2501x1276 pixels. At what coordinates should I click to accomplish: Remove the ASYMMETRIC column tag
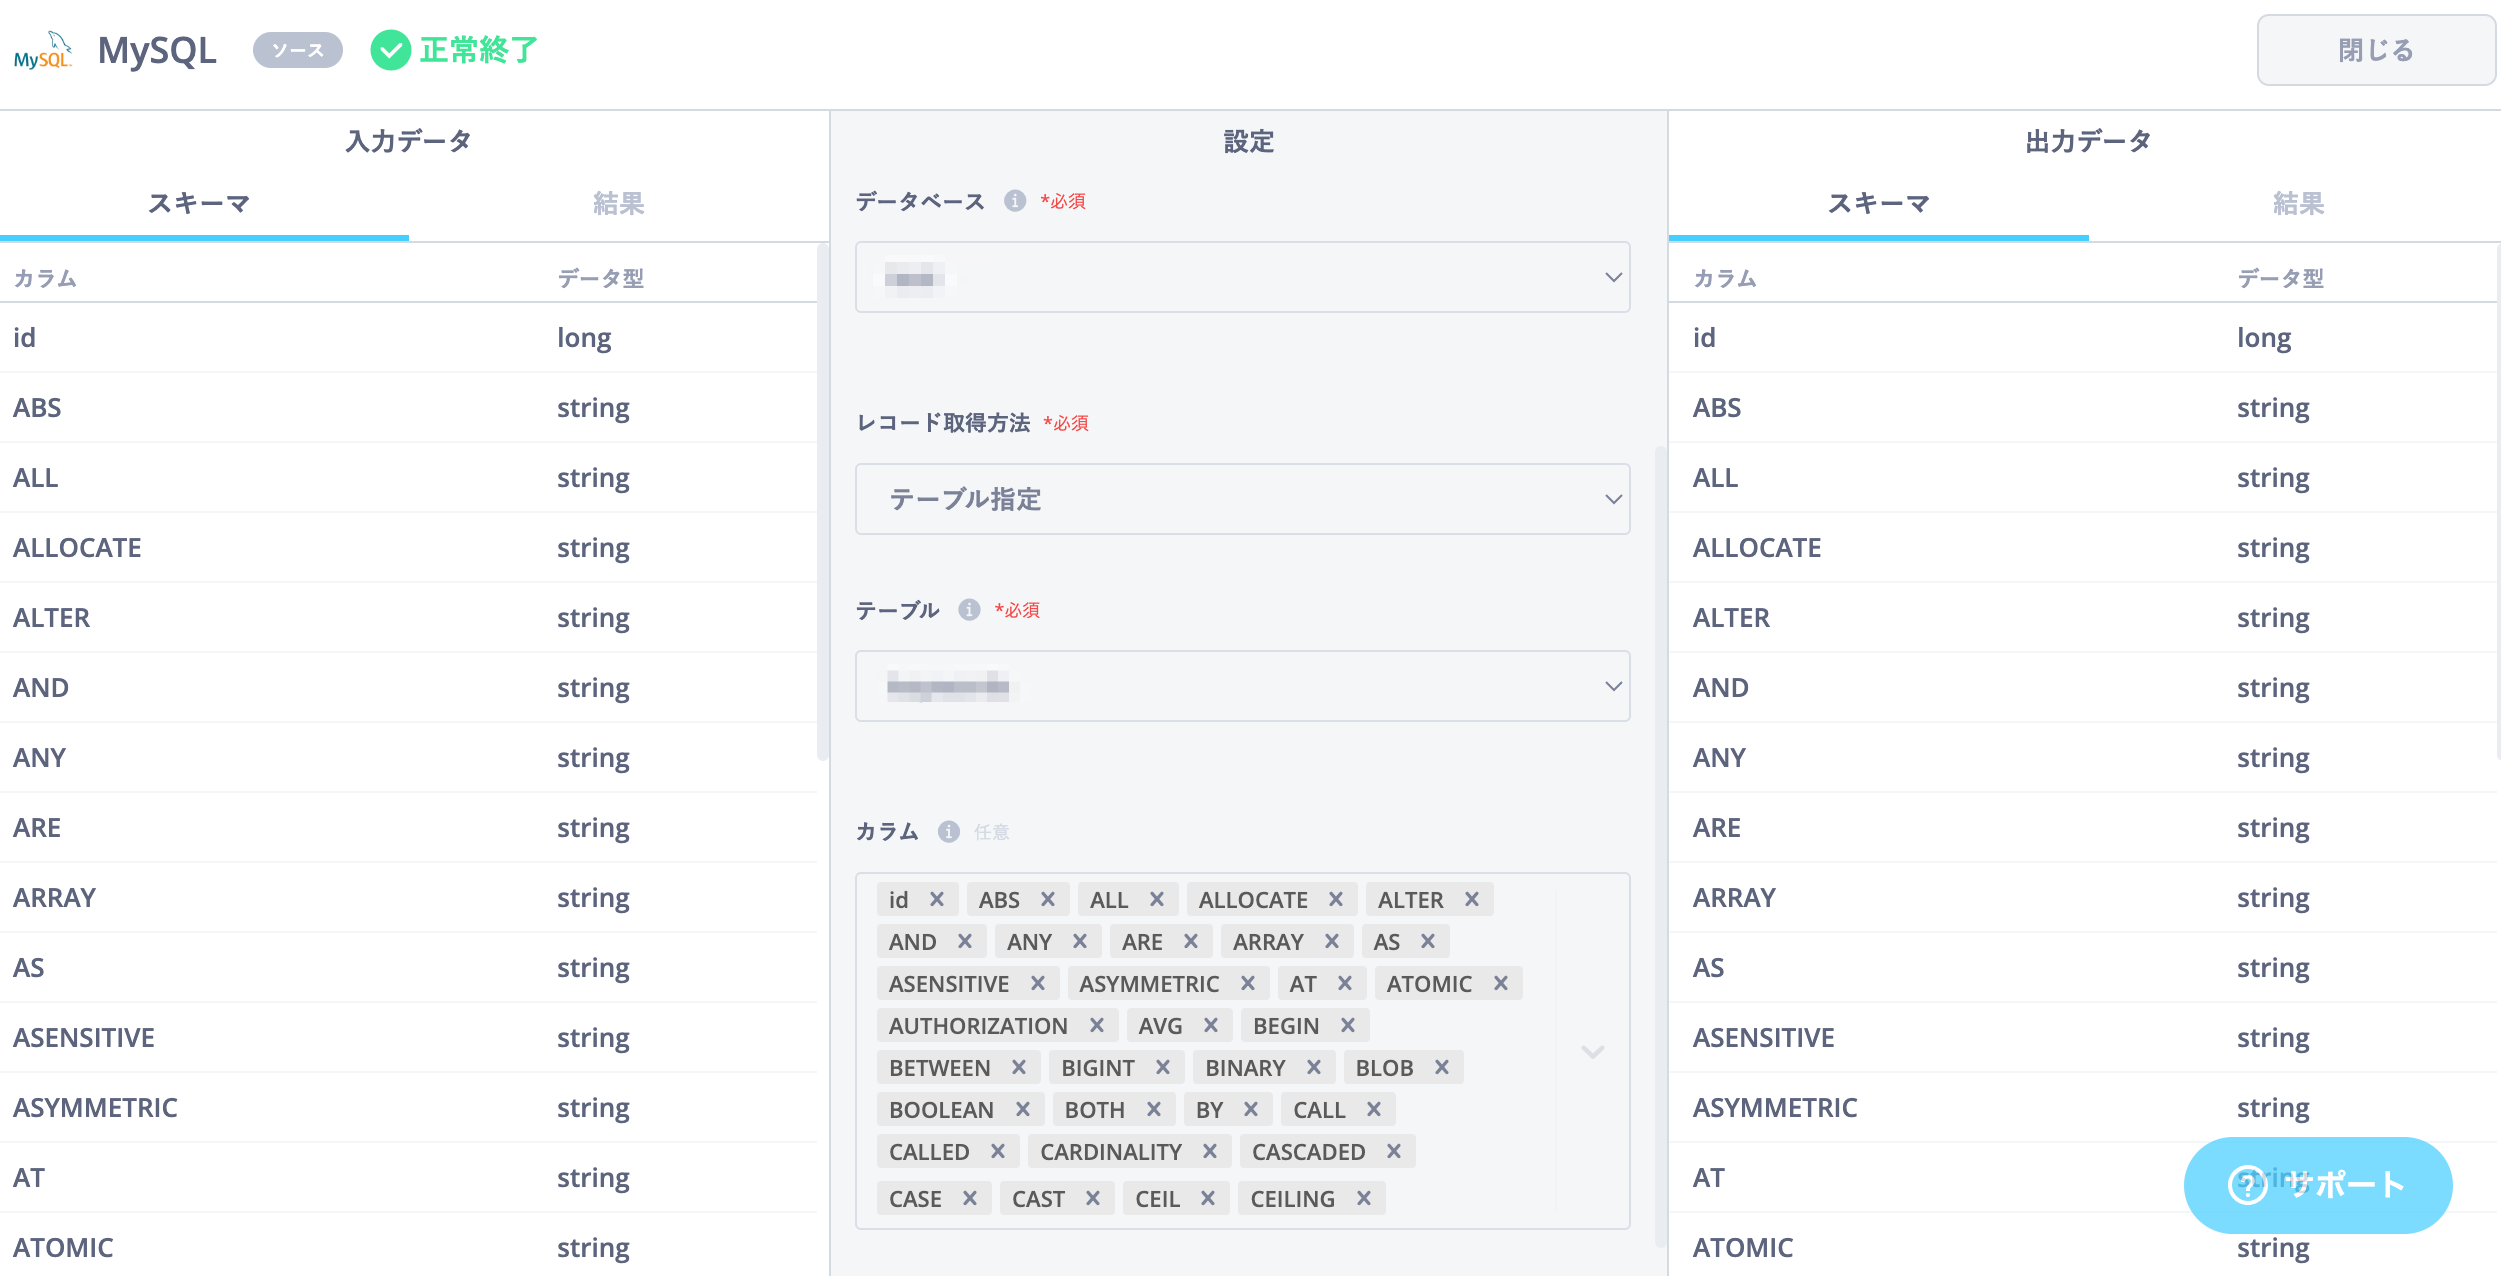pos(1248,983)
